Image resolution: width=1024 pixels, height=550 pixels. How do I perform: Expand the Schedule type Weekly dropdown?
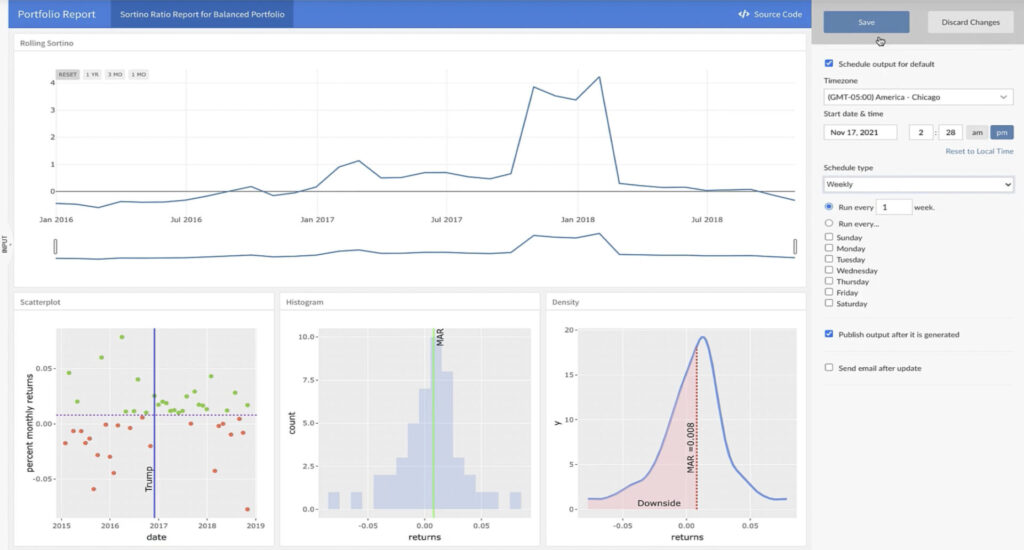point(918,185)
